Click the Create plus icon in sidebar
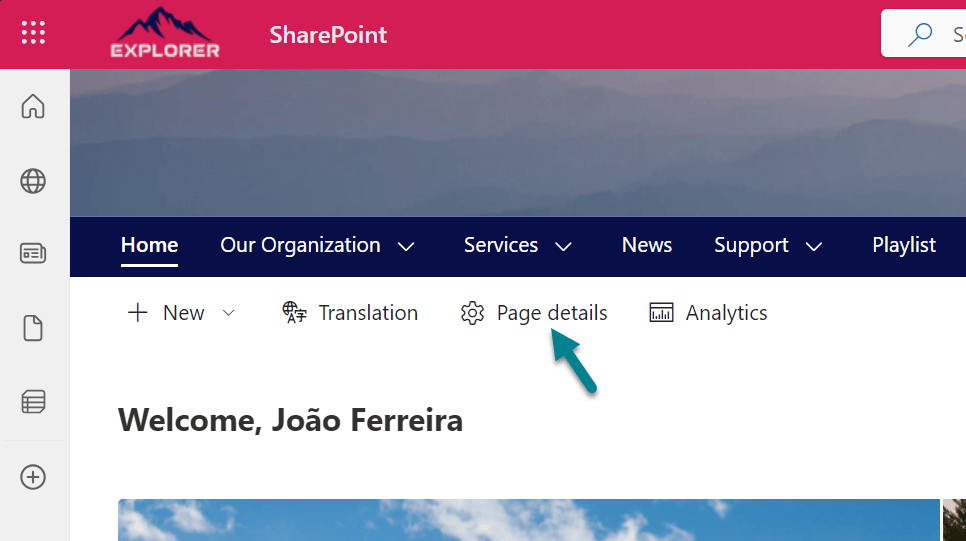 [33, 477]
